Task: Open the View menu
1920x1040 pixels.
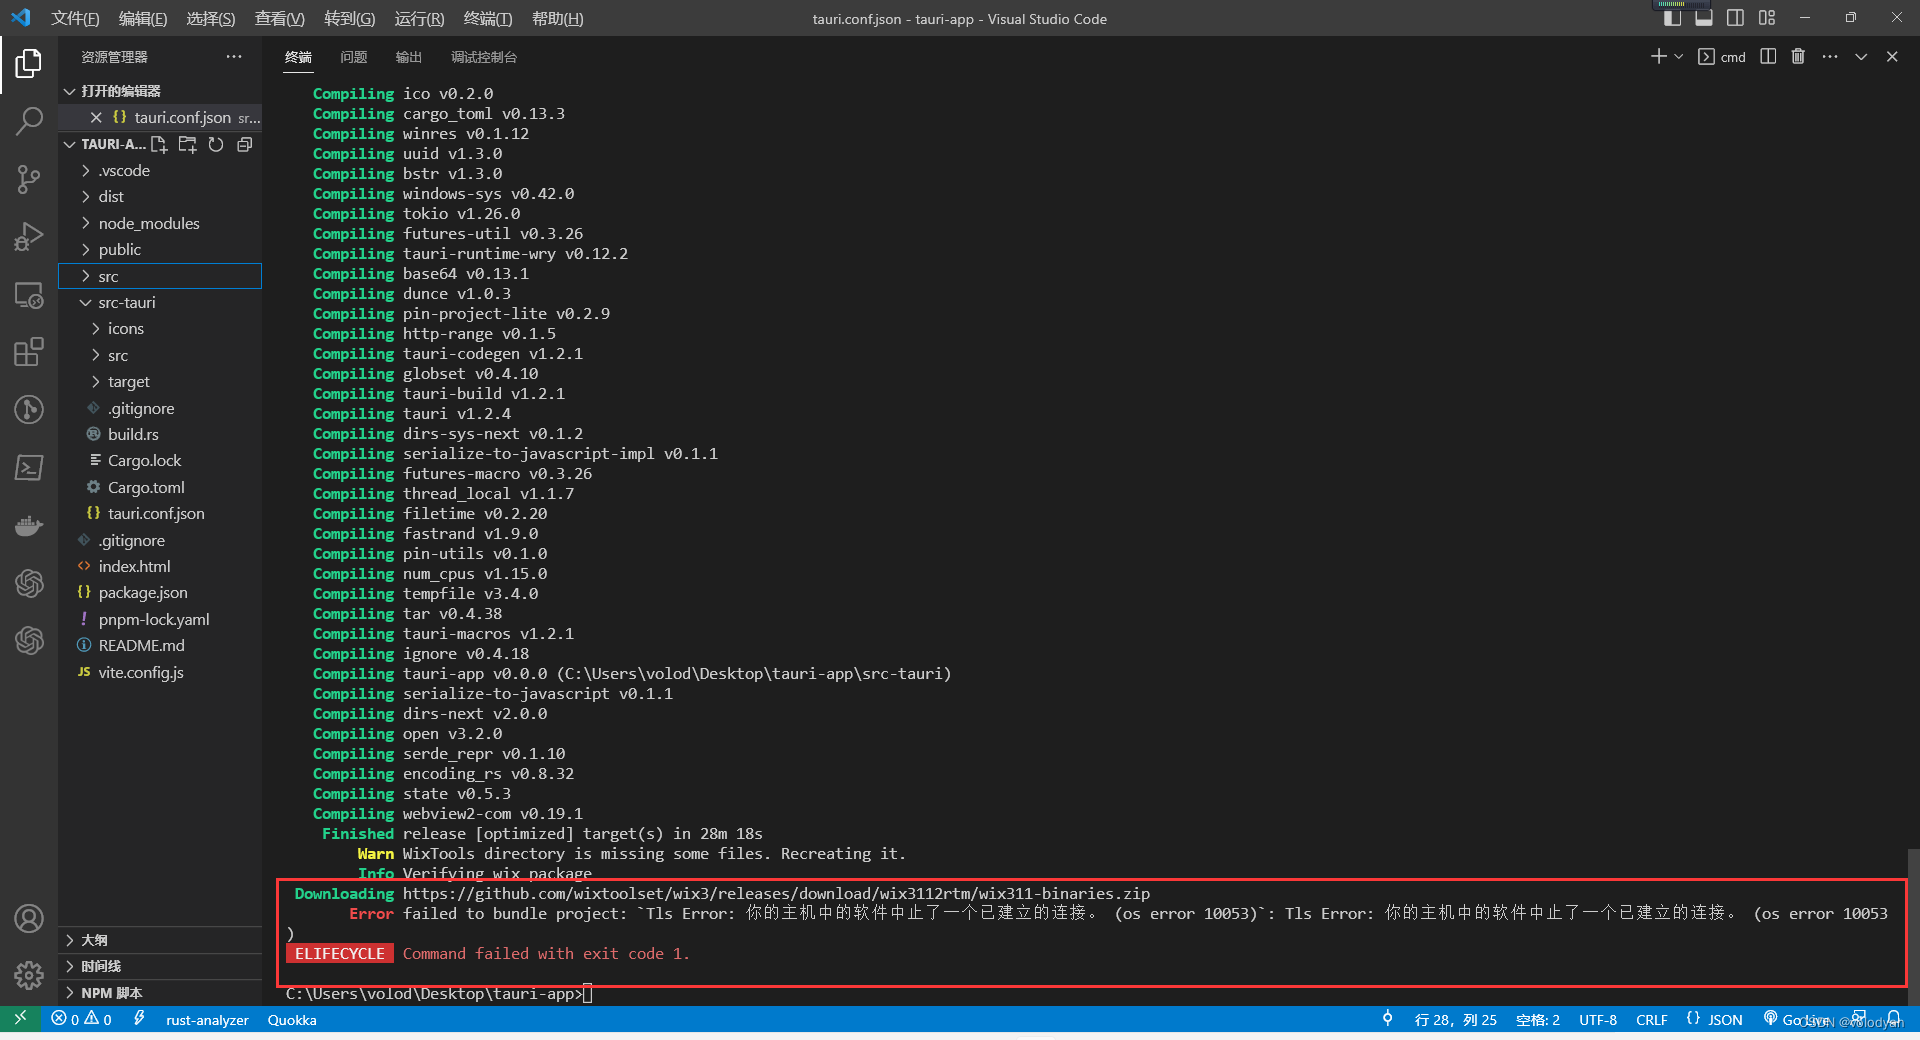Action: pos(279,18)
